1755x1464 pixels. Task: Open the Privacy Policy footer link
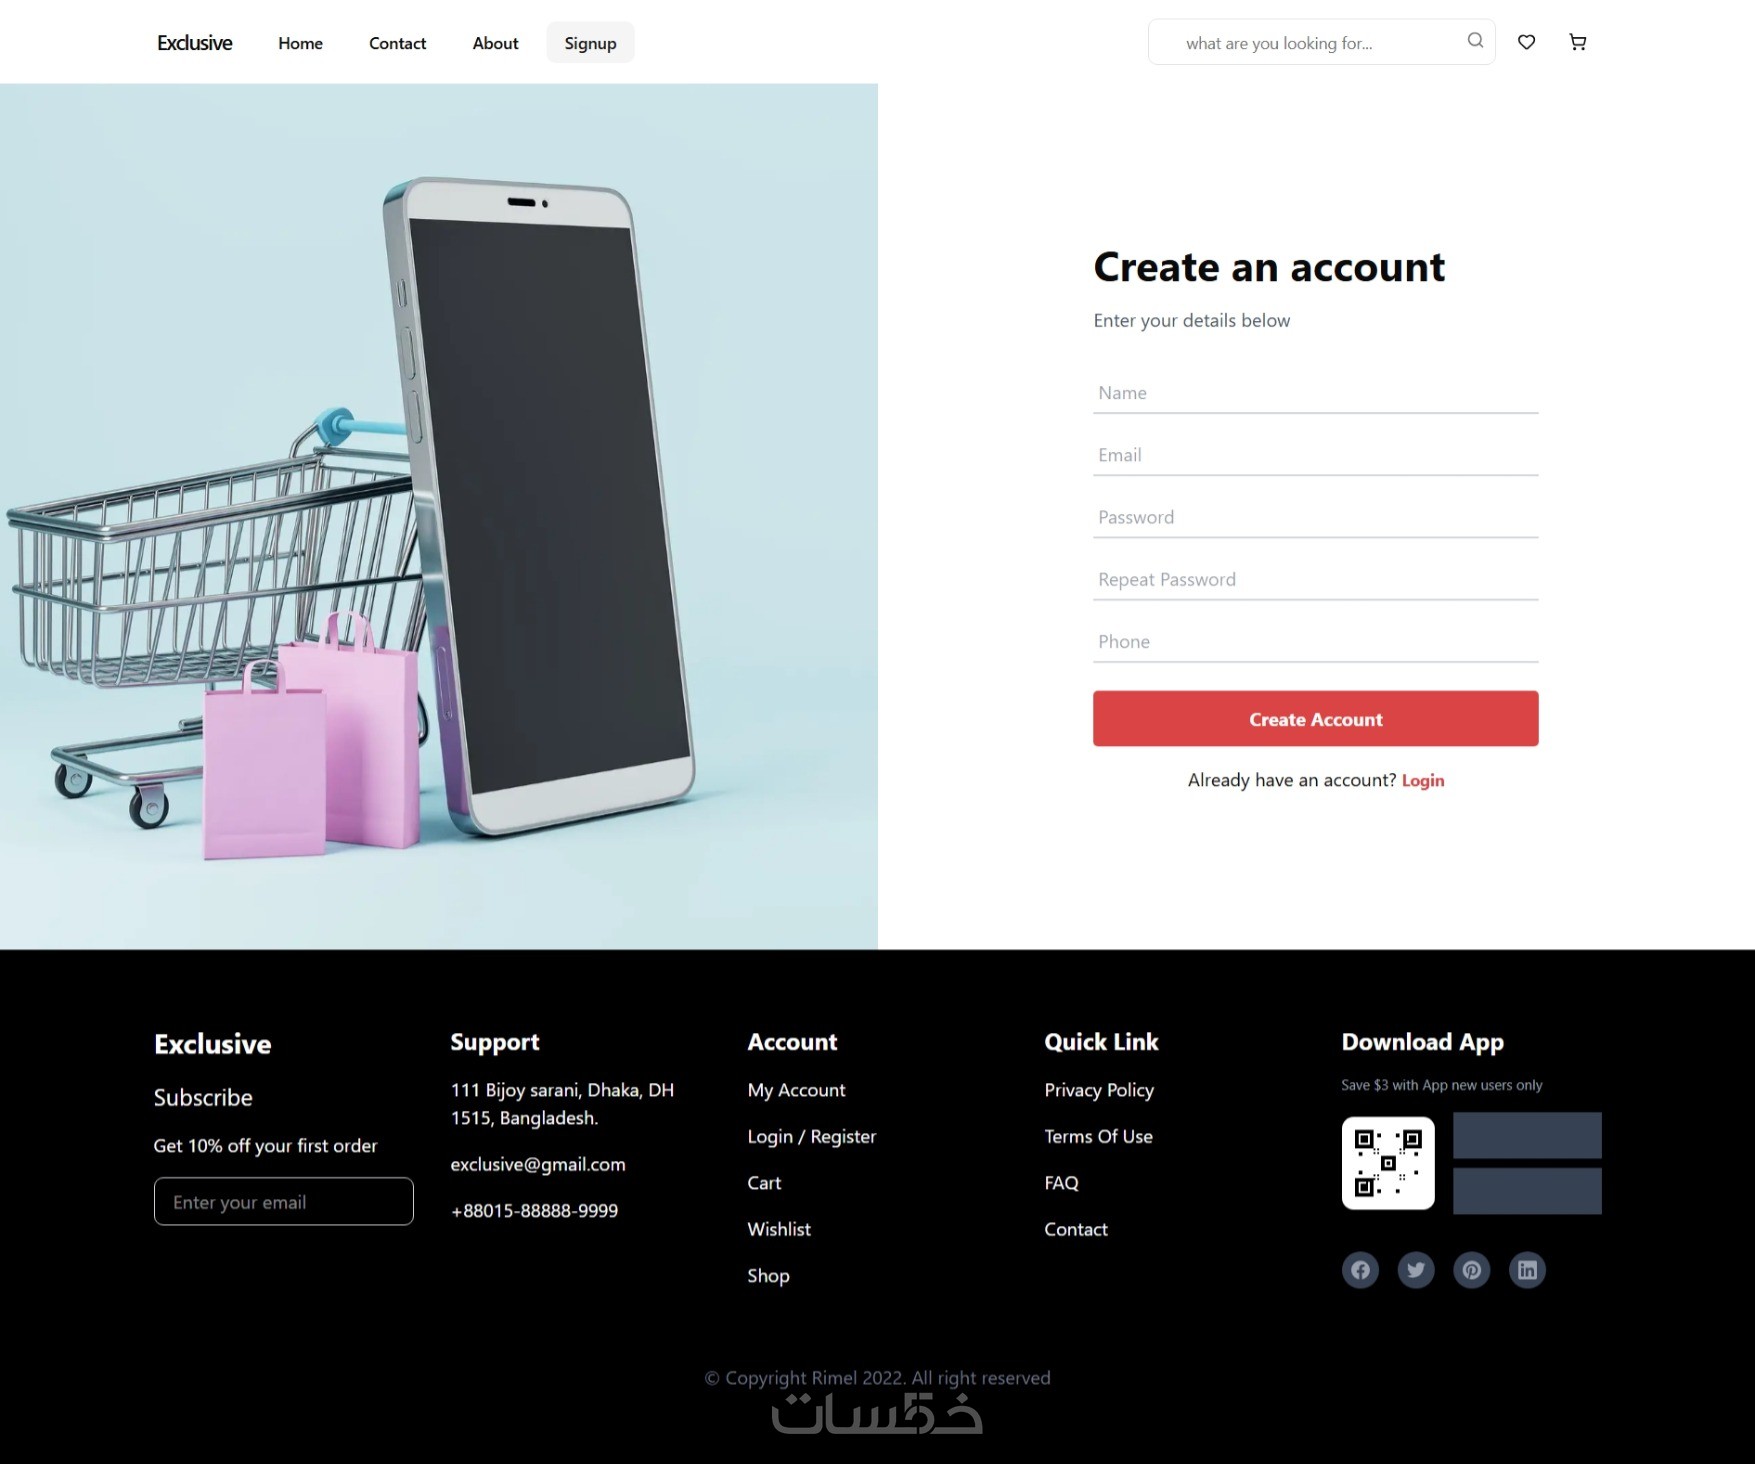click(1099, 1090)
